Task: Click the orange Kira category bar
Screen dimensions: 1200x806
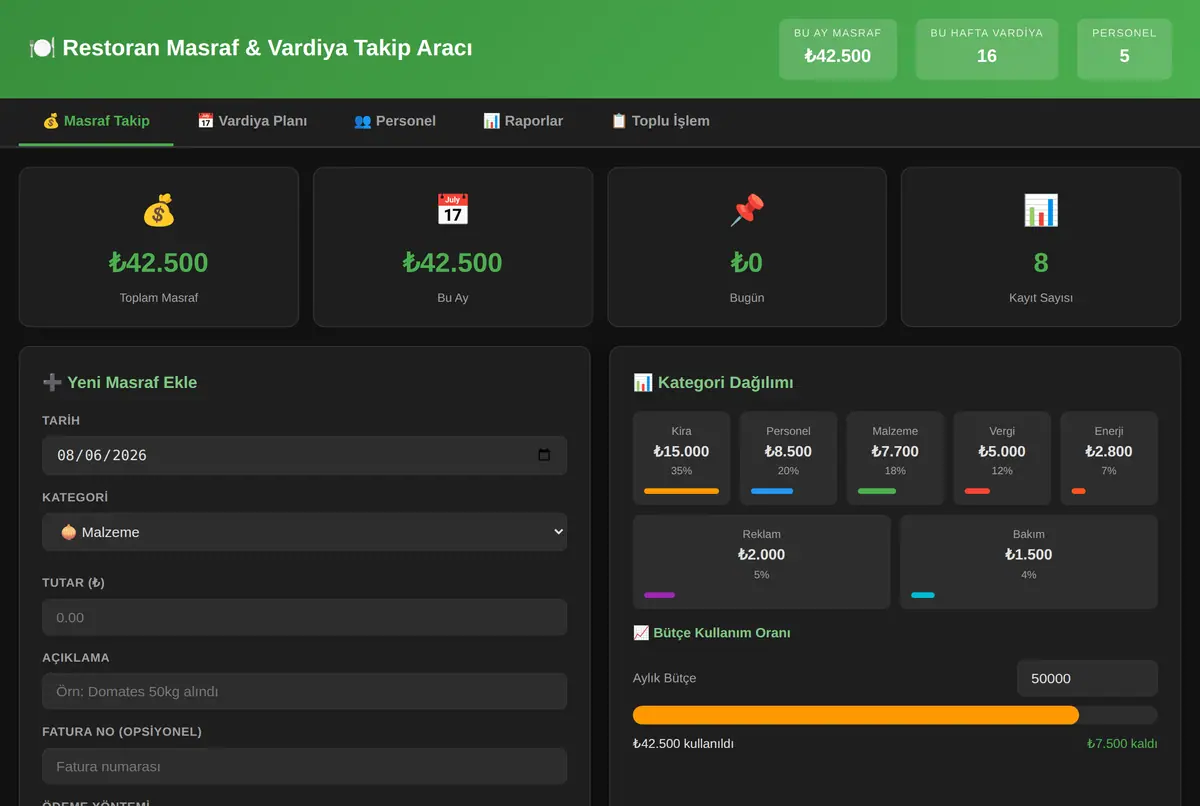Action: (681, 491)
